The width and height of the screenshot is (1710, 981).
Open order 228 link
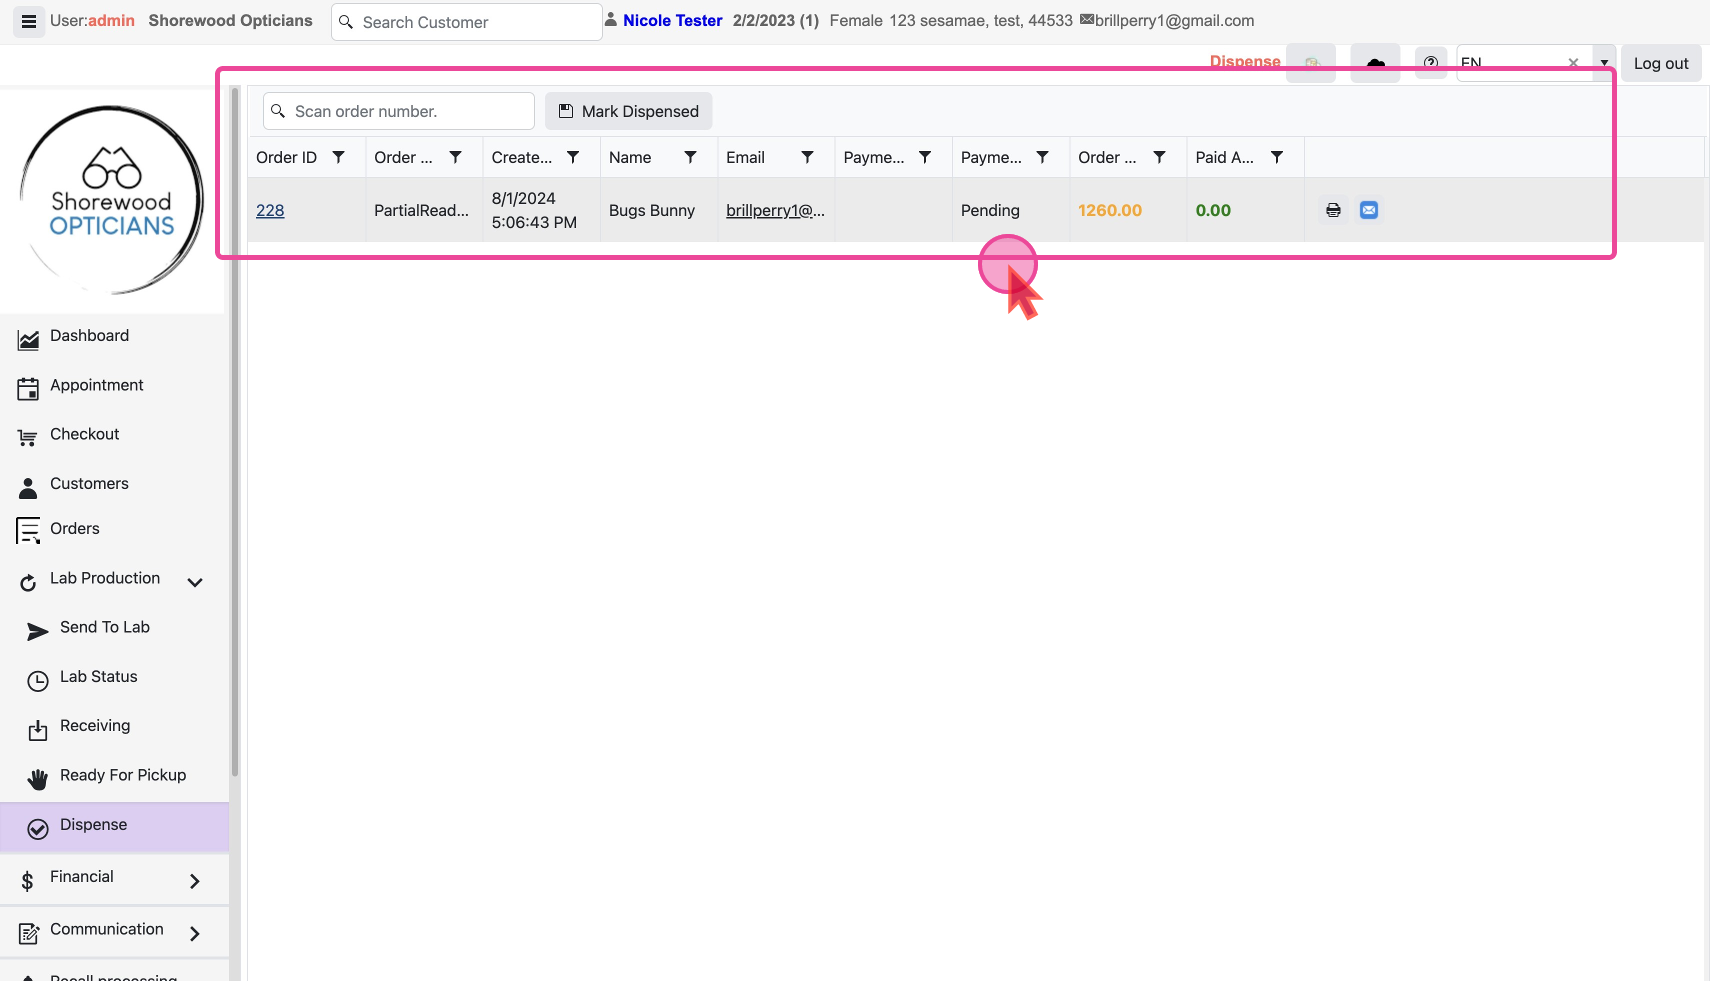point(270,210)
